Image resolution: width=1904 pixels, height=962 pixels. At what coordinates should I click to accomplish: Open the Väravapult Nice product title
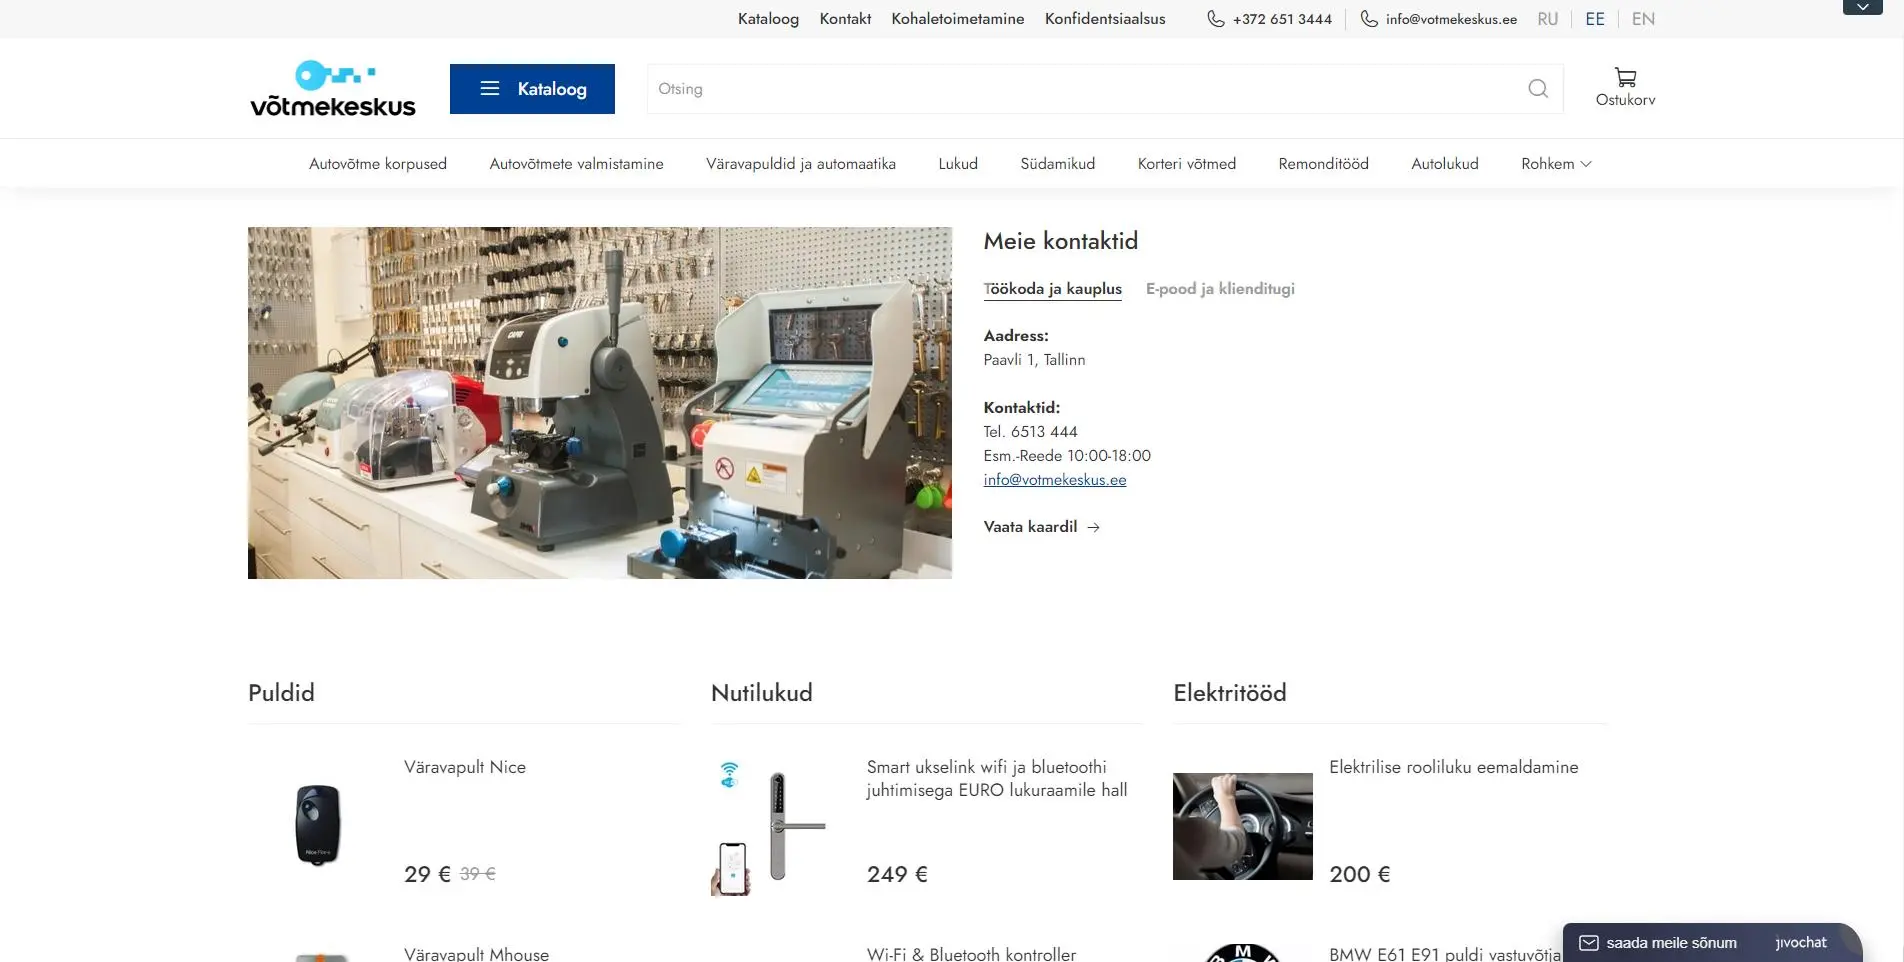465,767
